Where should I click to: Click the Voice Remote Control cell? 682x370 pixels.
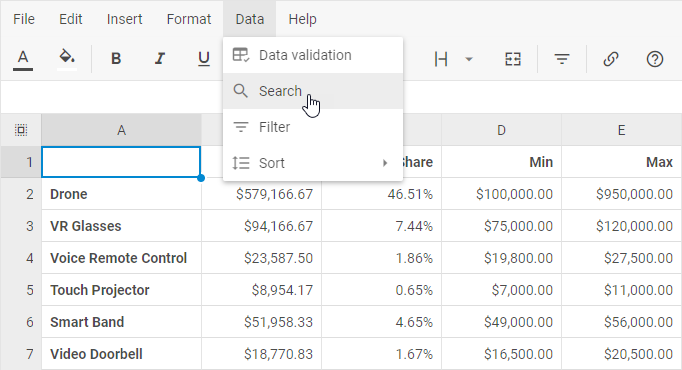pos(121,258)
